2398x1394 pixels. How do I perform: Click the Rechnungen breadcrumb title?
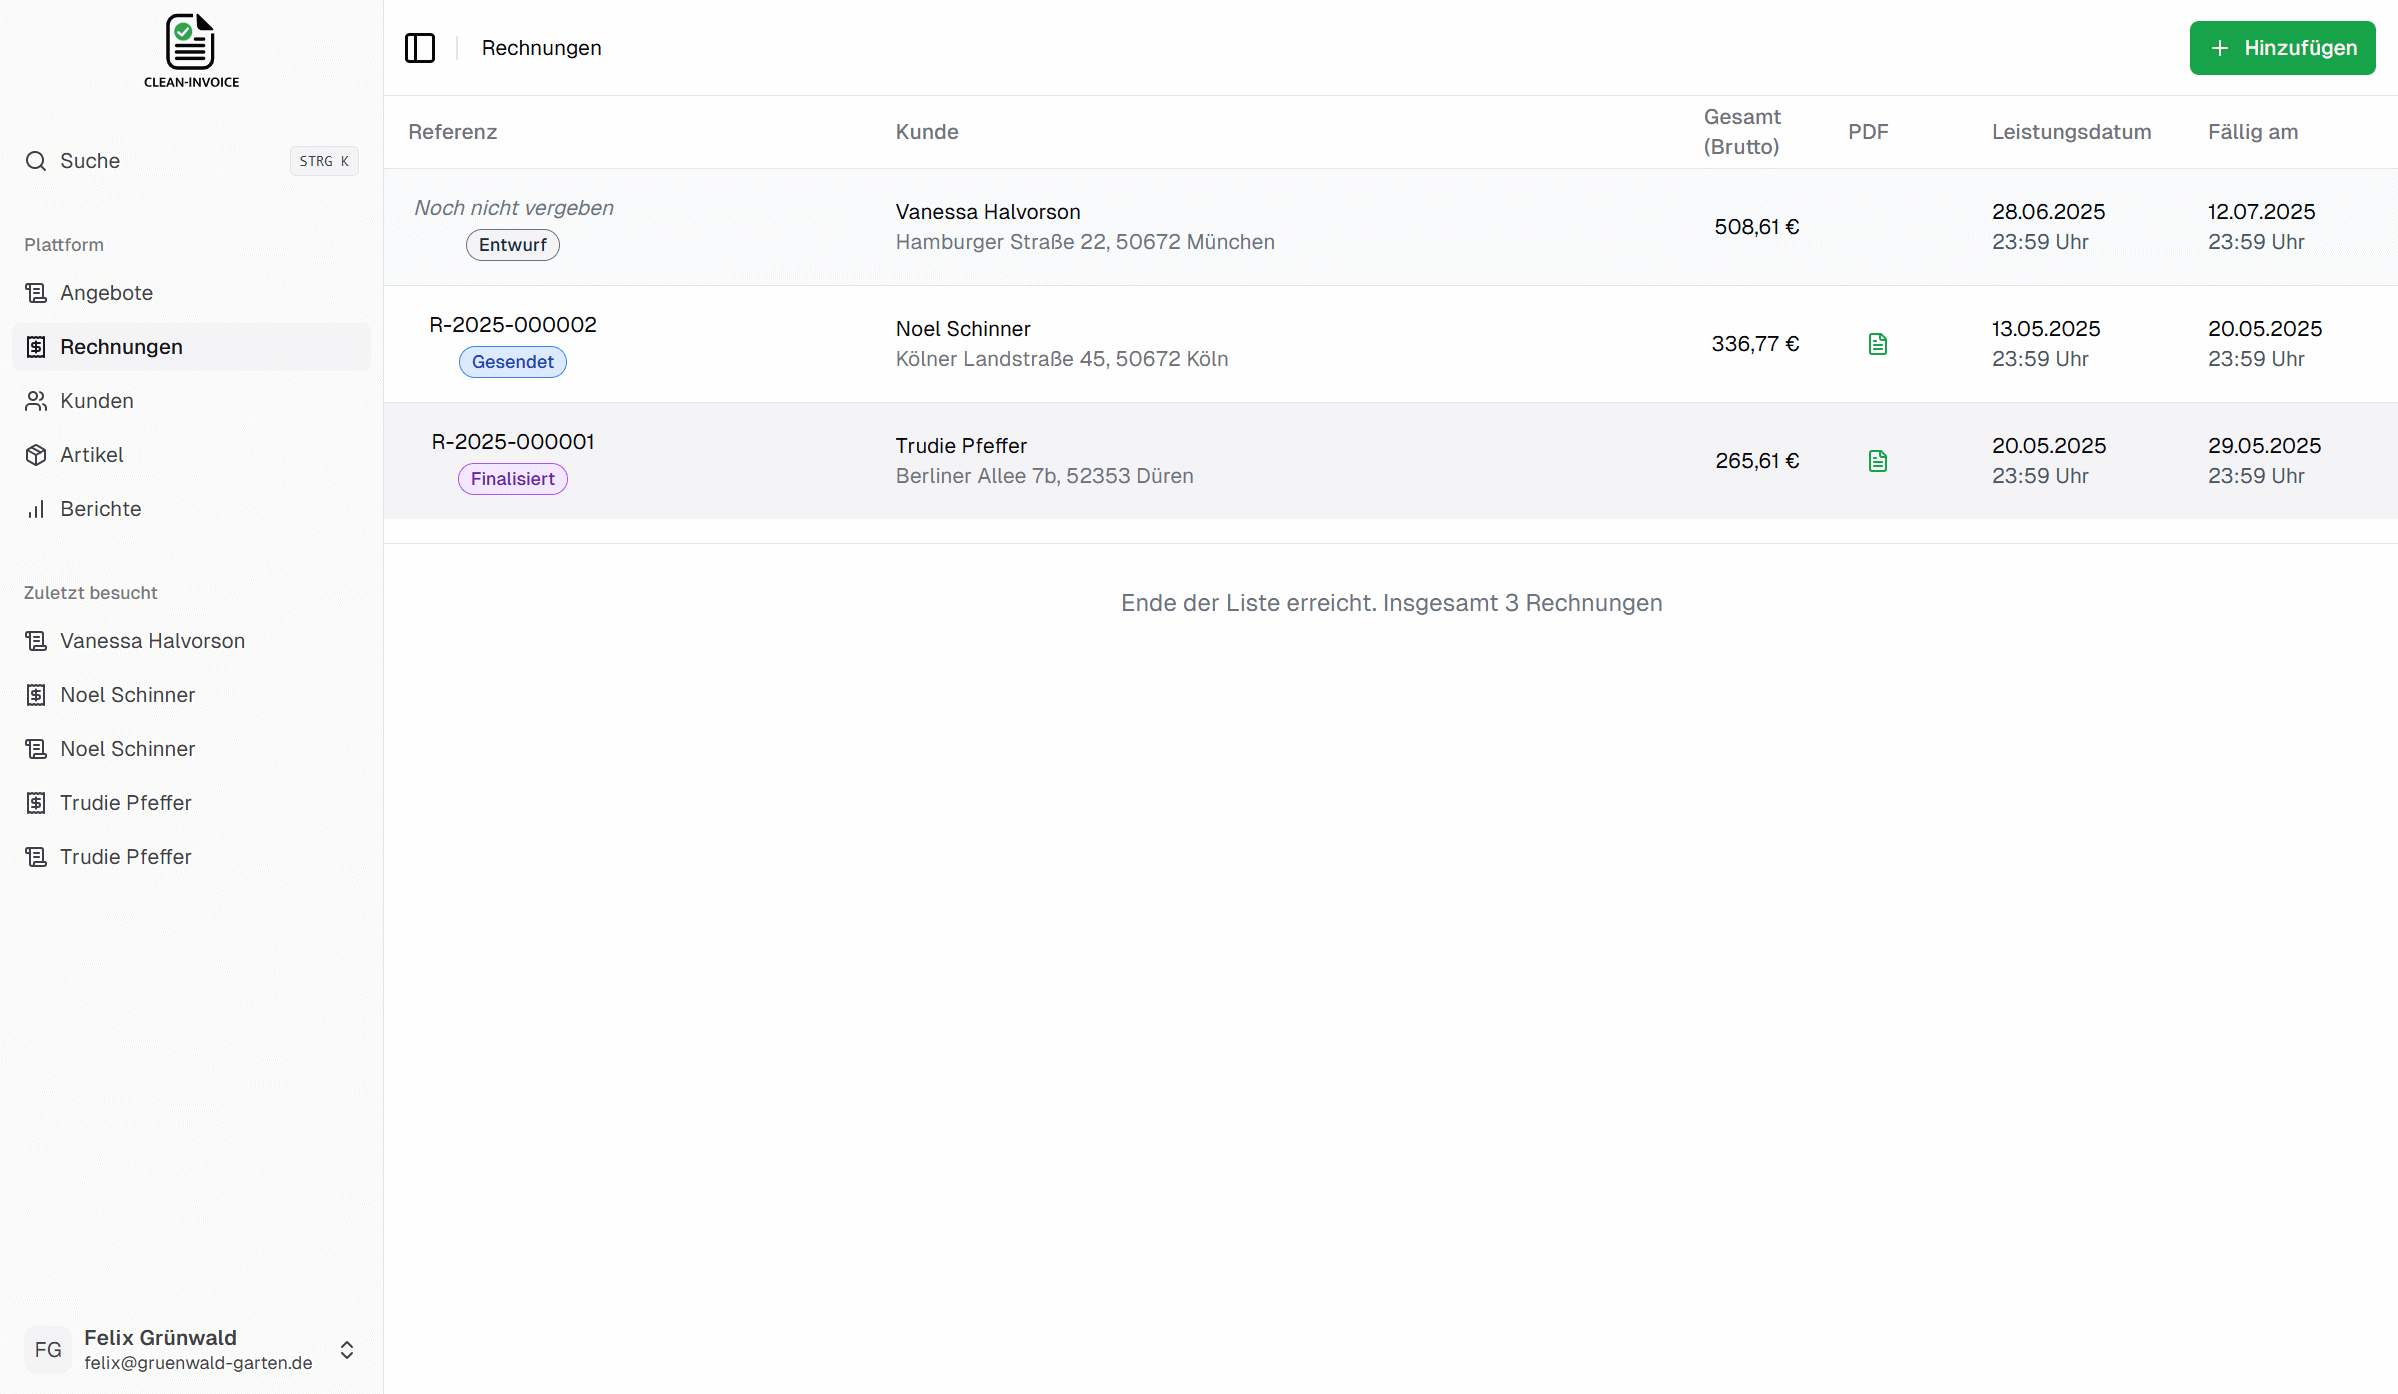541,48
